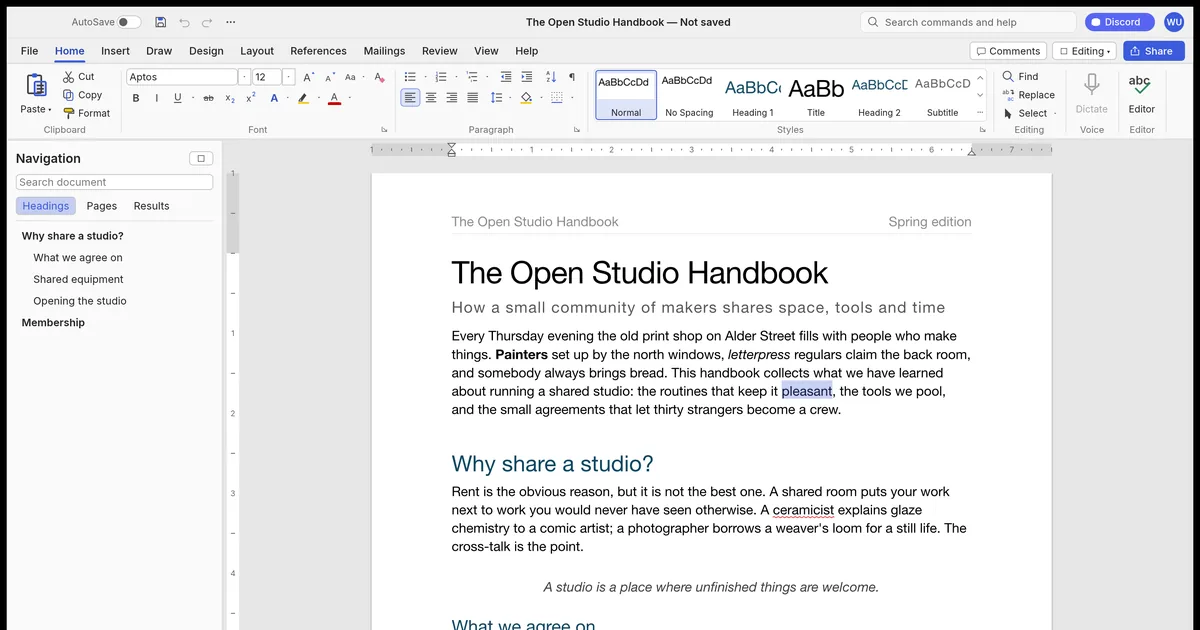Toggle bold formatting

pos(136,98)
